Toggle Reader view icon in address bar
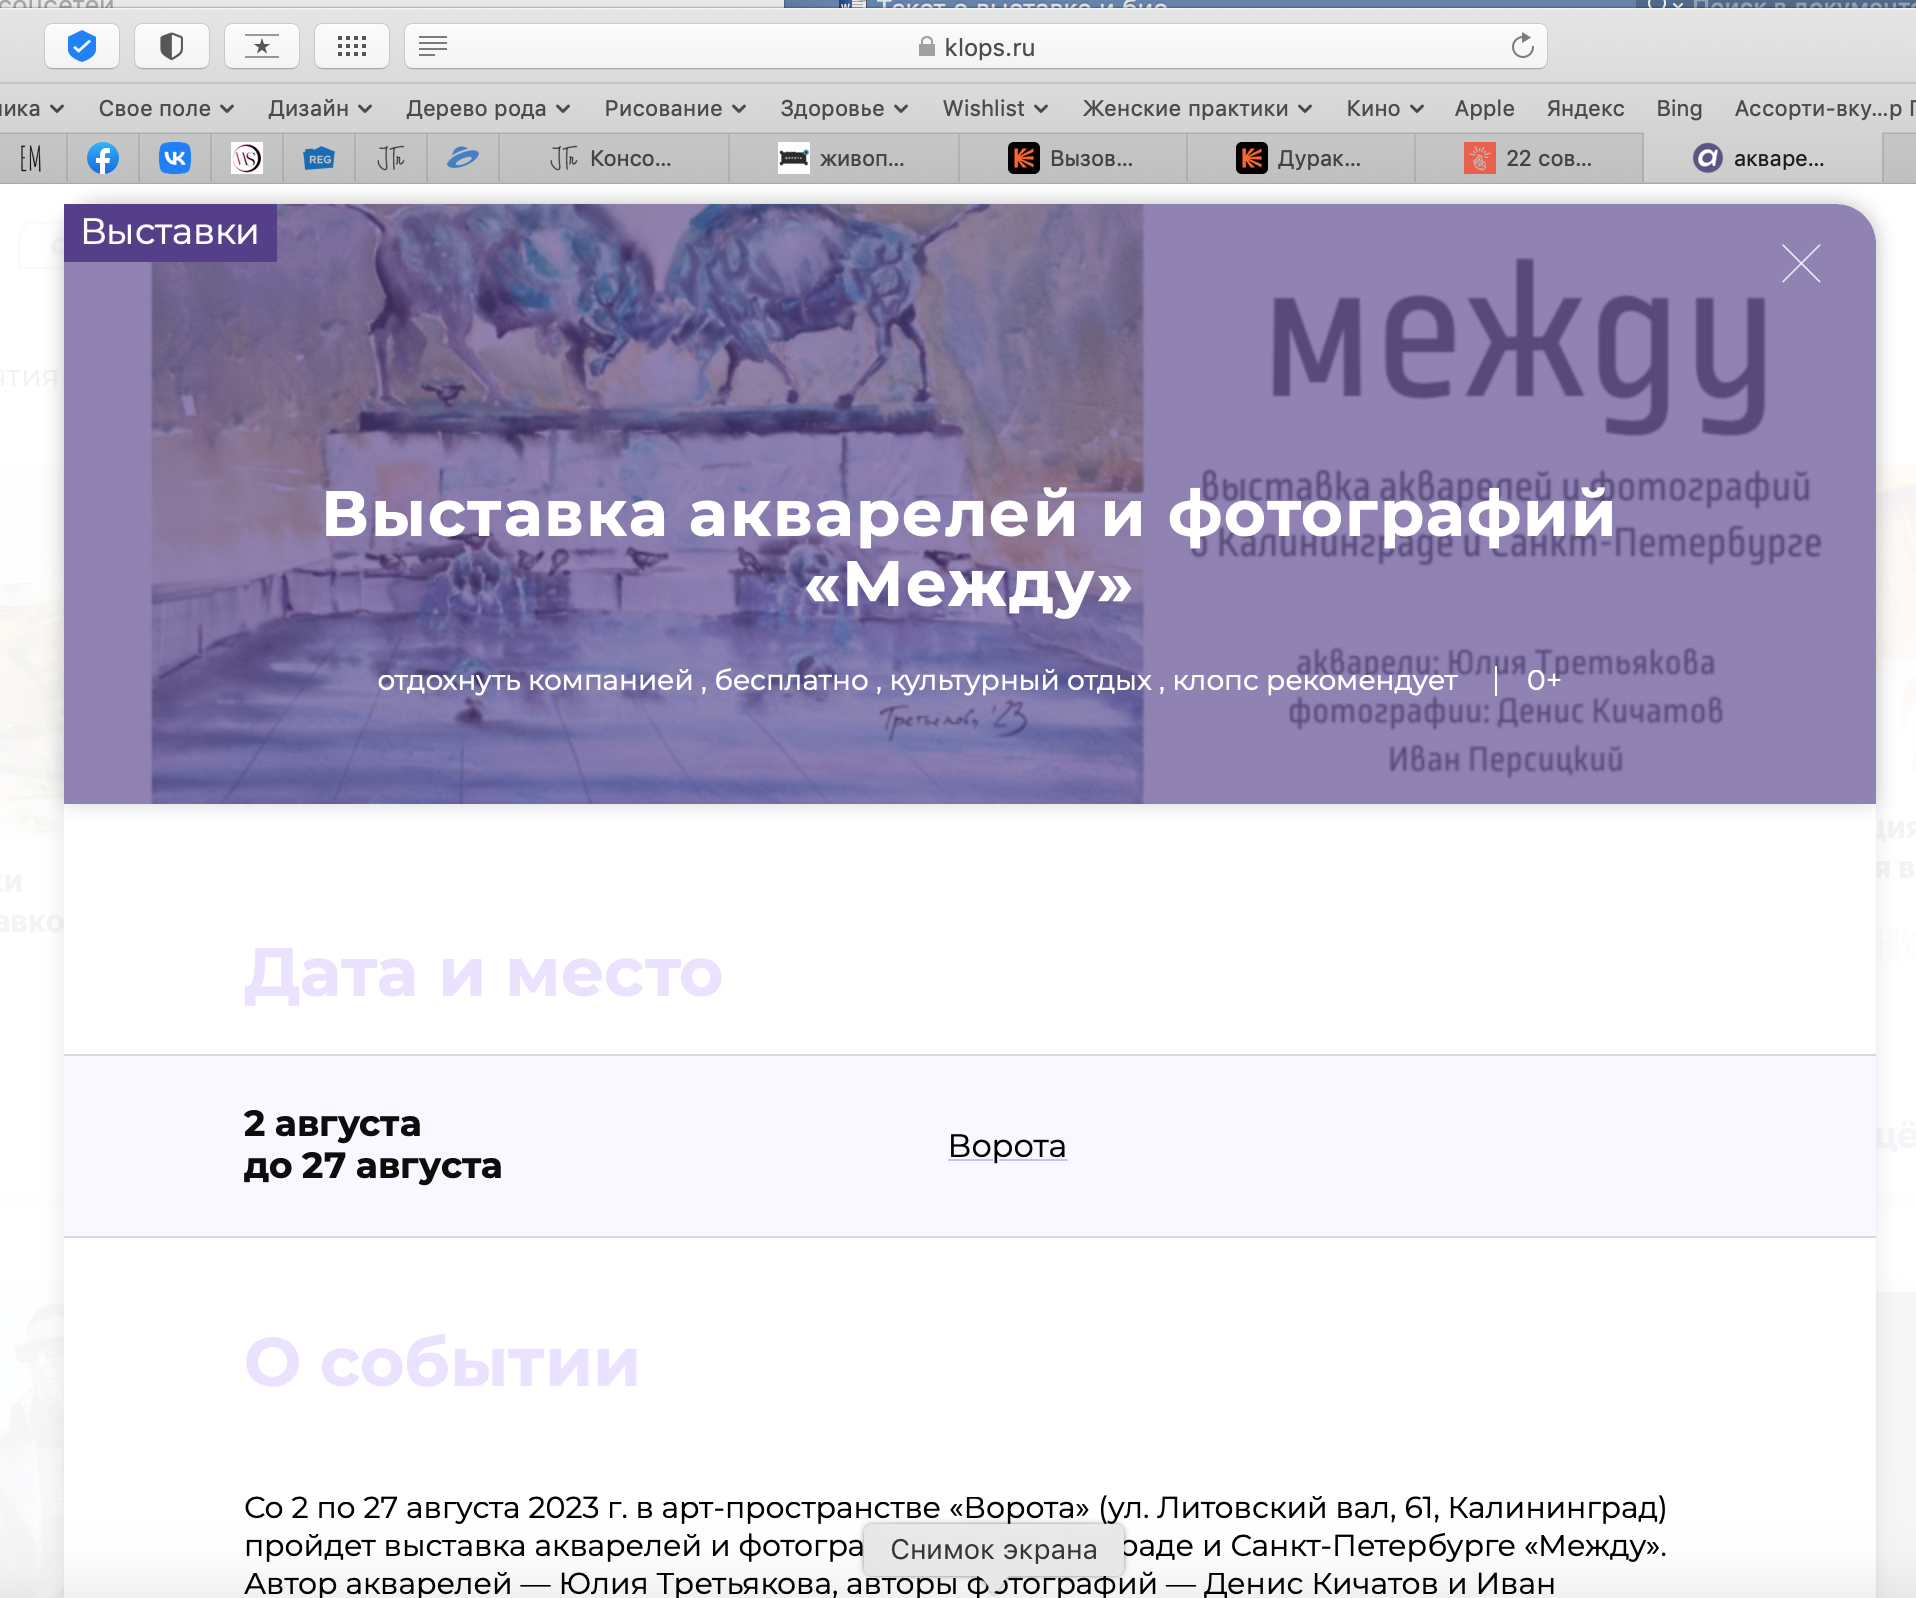 pos(433,46)
